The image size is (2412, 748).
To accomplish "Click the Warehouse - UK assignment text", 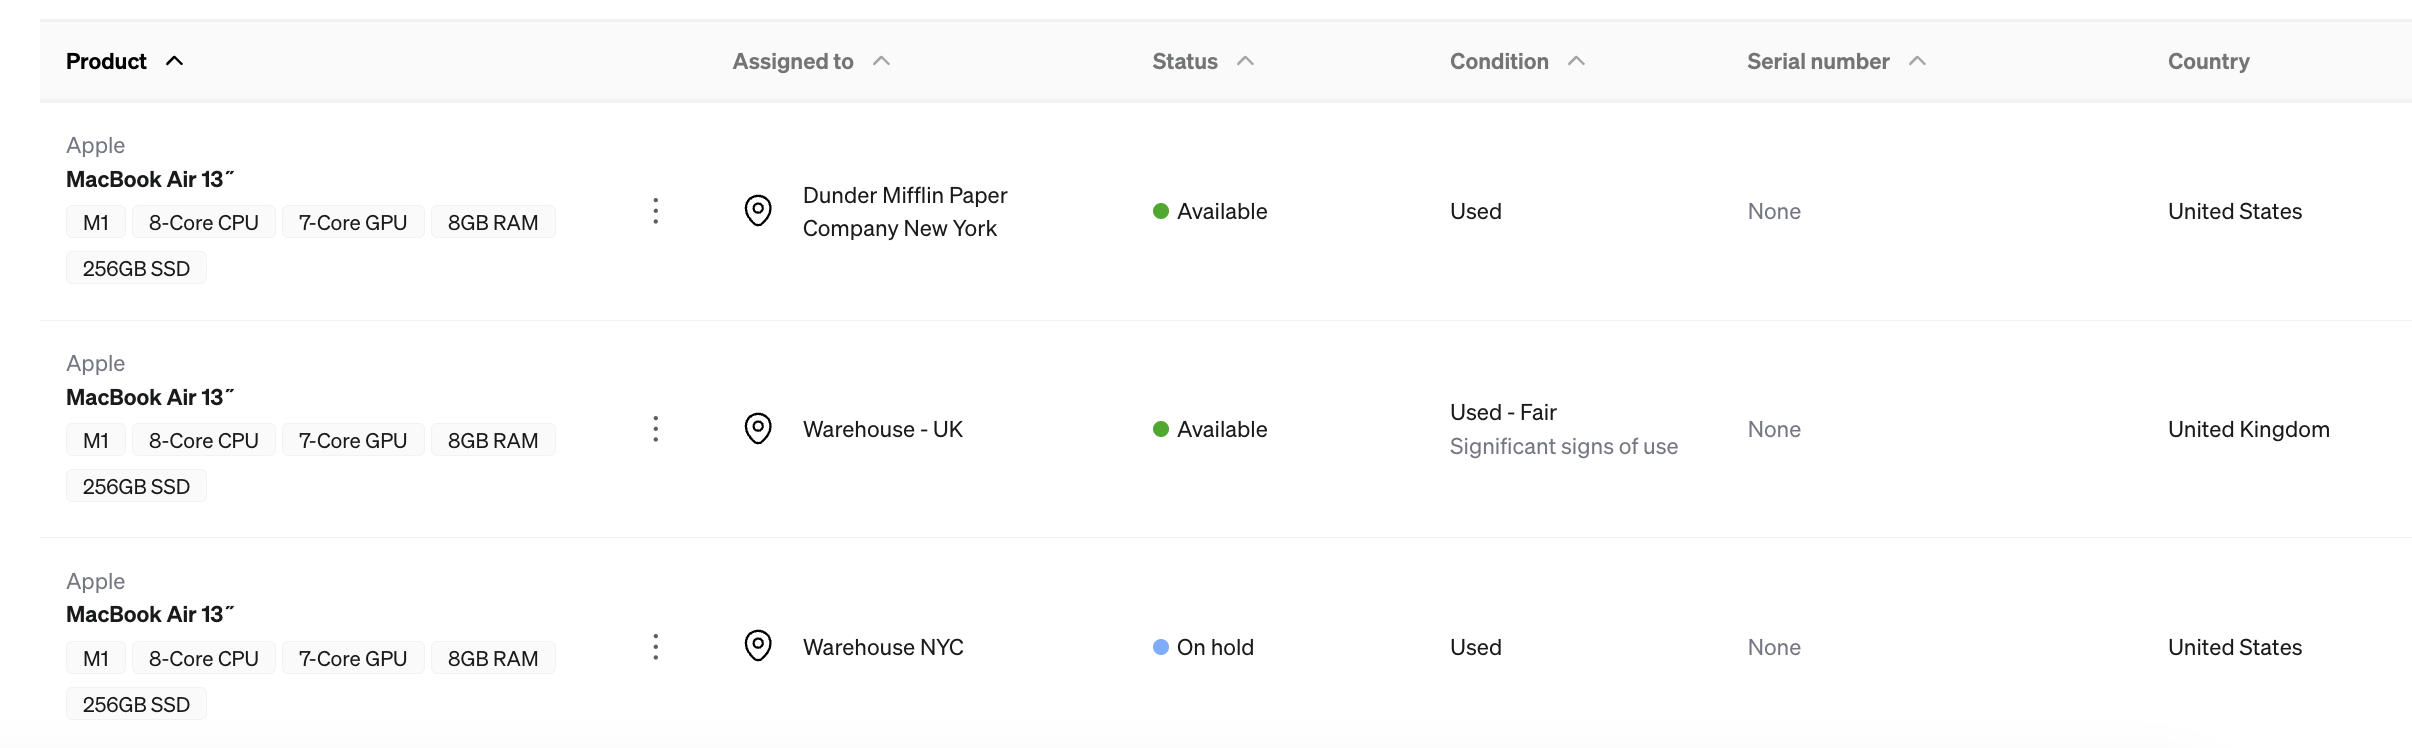I will (x=883, y=429).
